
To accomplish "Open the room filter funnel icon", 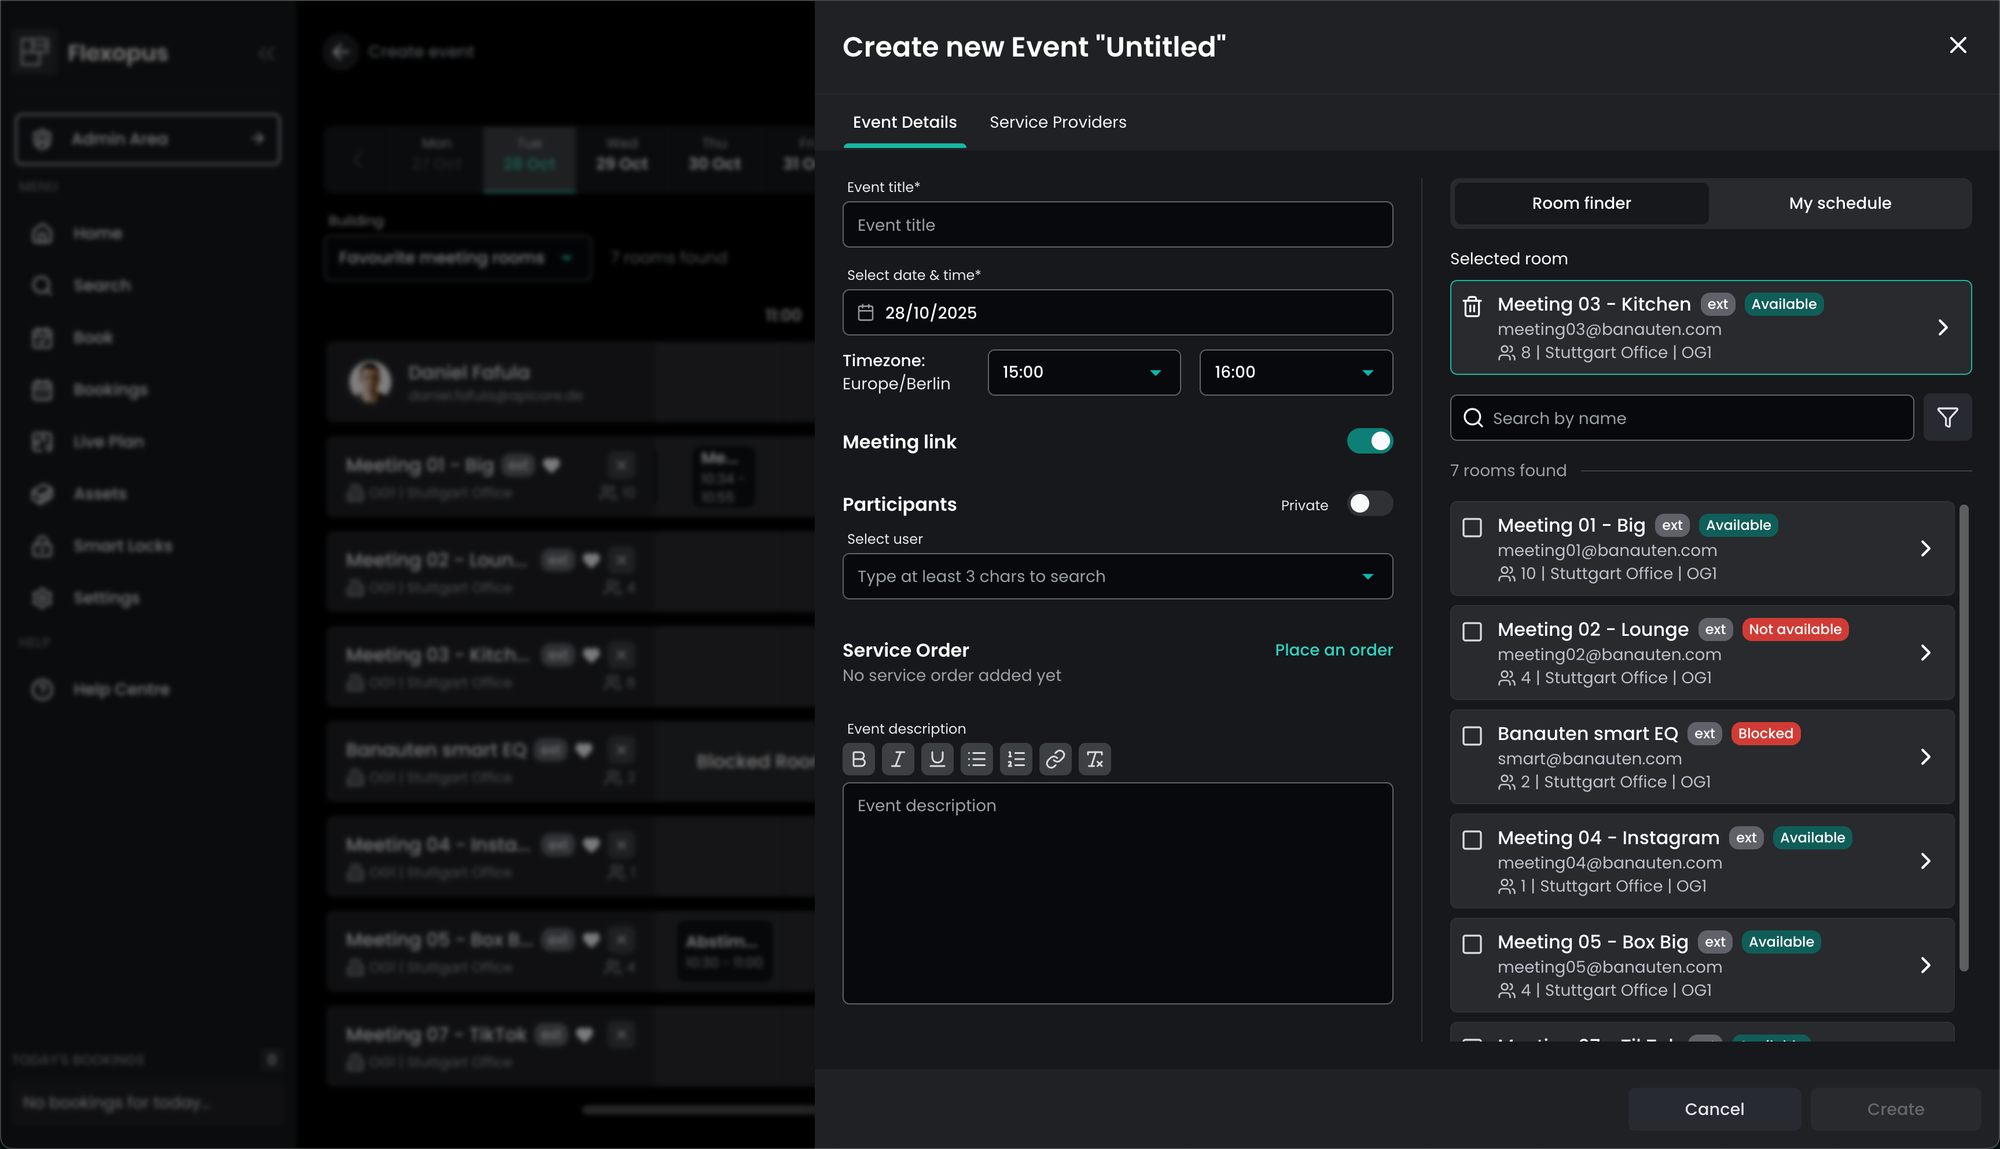I will coord(1947,418).
